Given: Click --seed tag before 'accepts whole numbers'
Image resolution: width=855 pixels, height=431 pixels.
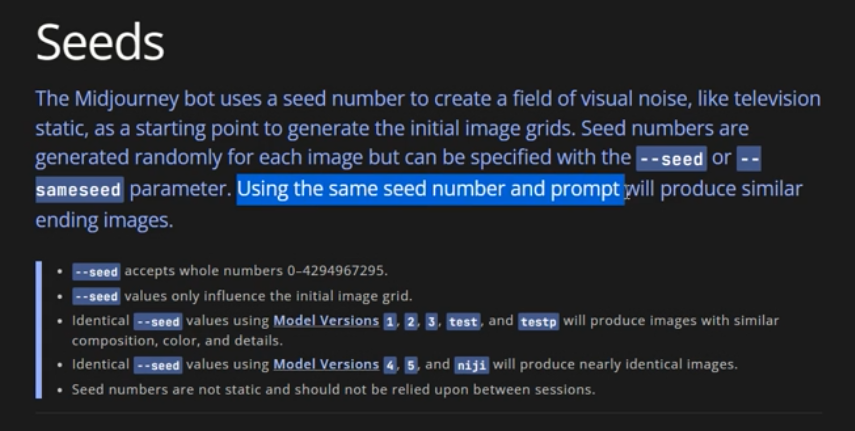Looking at the screenshot, I should (x=97, y=271).
